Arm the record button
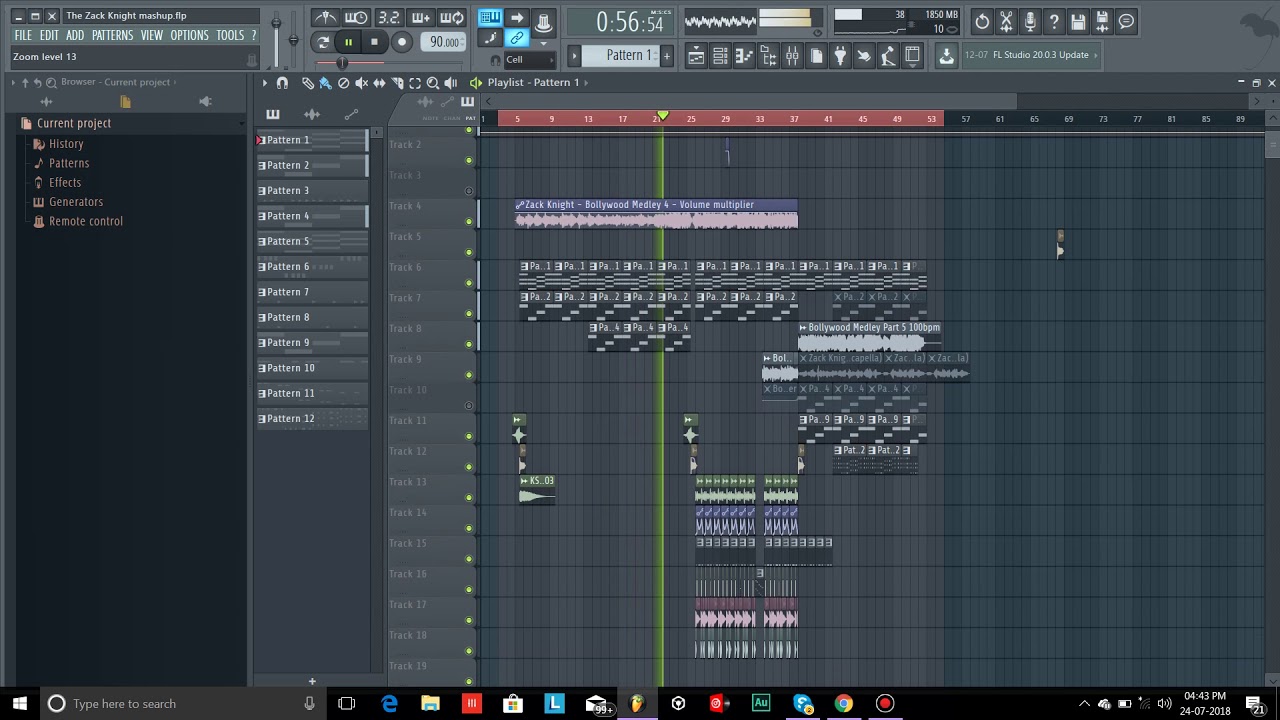The width and height of the screenshot is (1280, 720). [x=402, y=42]
